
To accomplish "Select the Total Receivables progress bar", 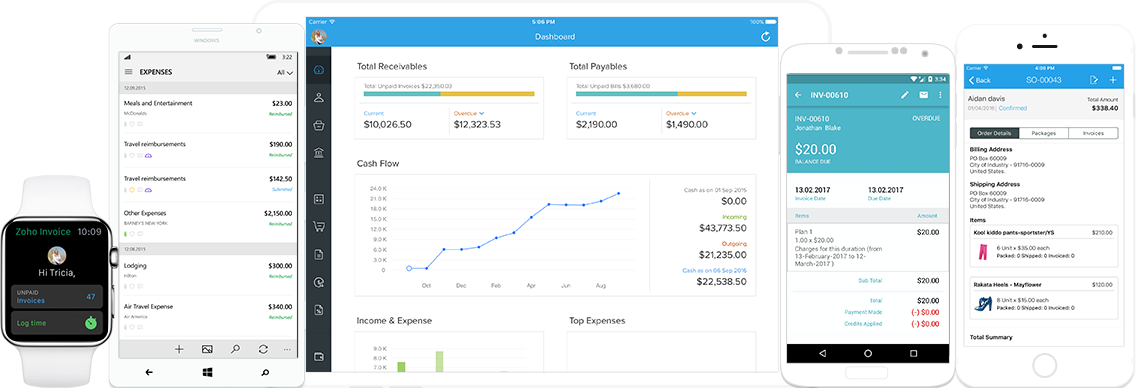I will coord(449,94).
